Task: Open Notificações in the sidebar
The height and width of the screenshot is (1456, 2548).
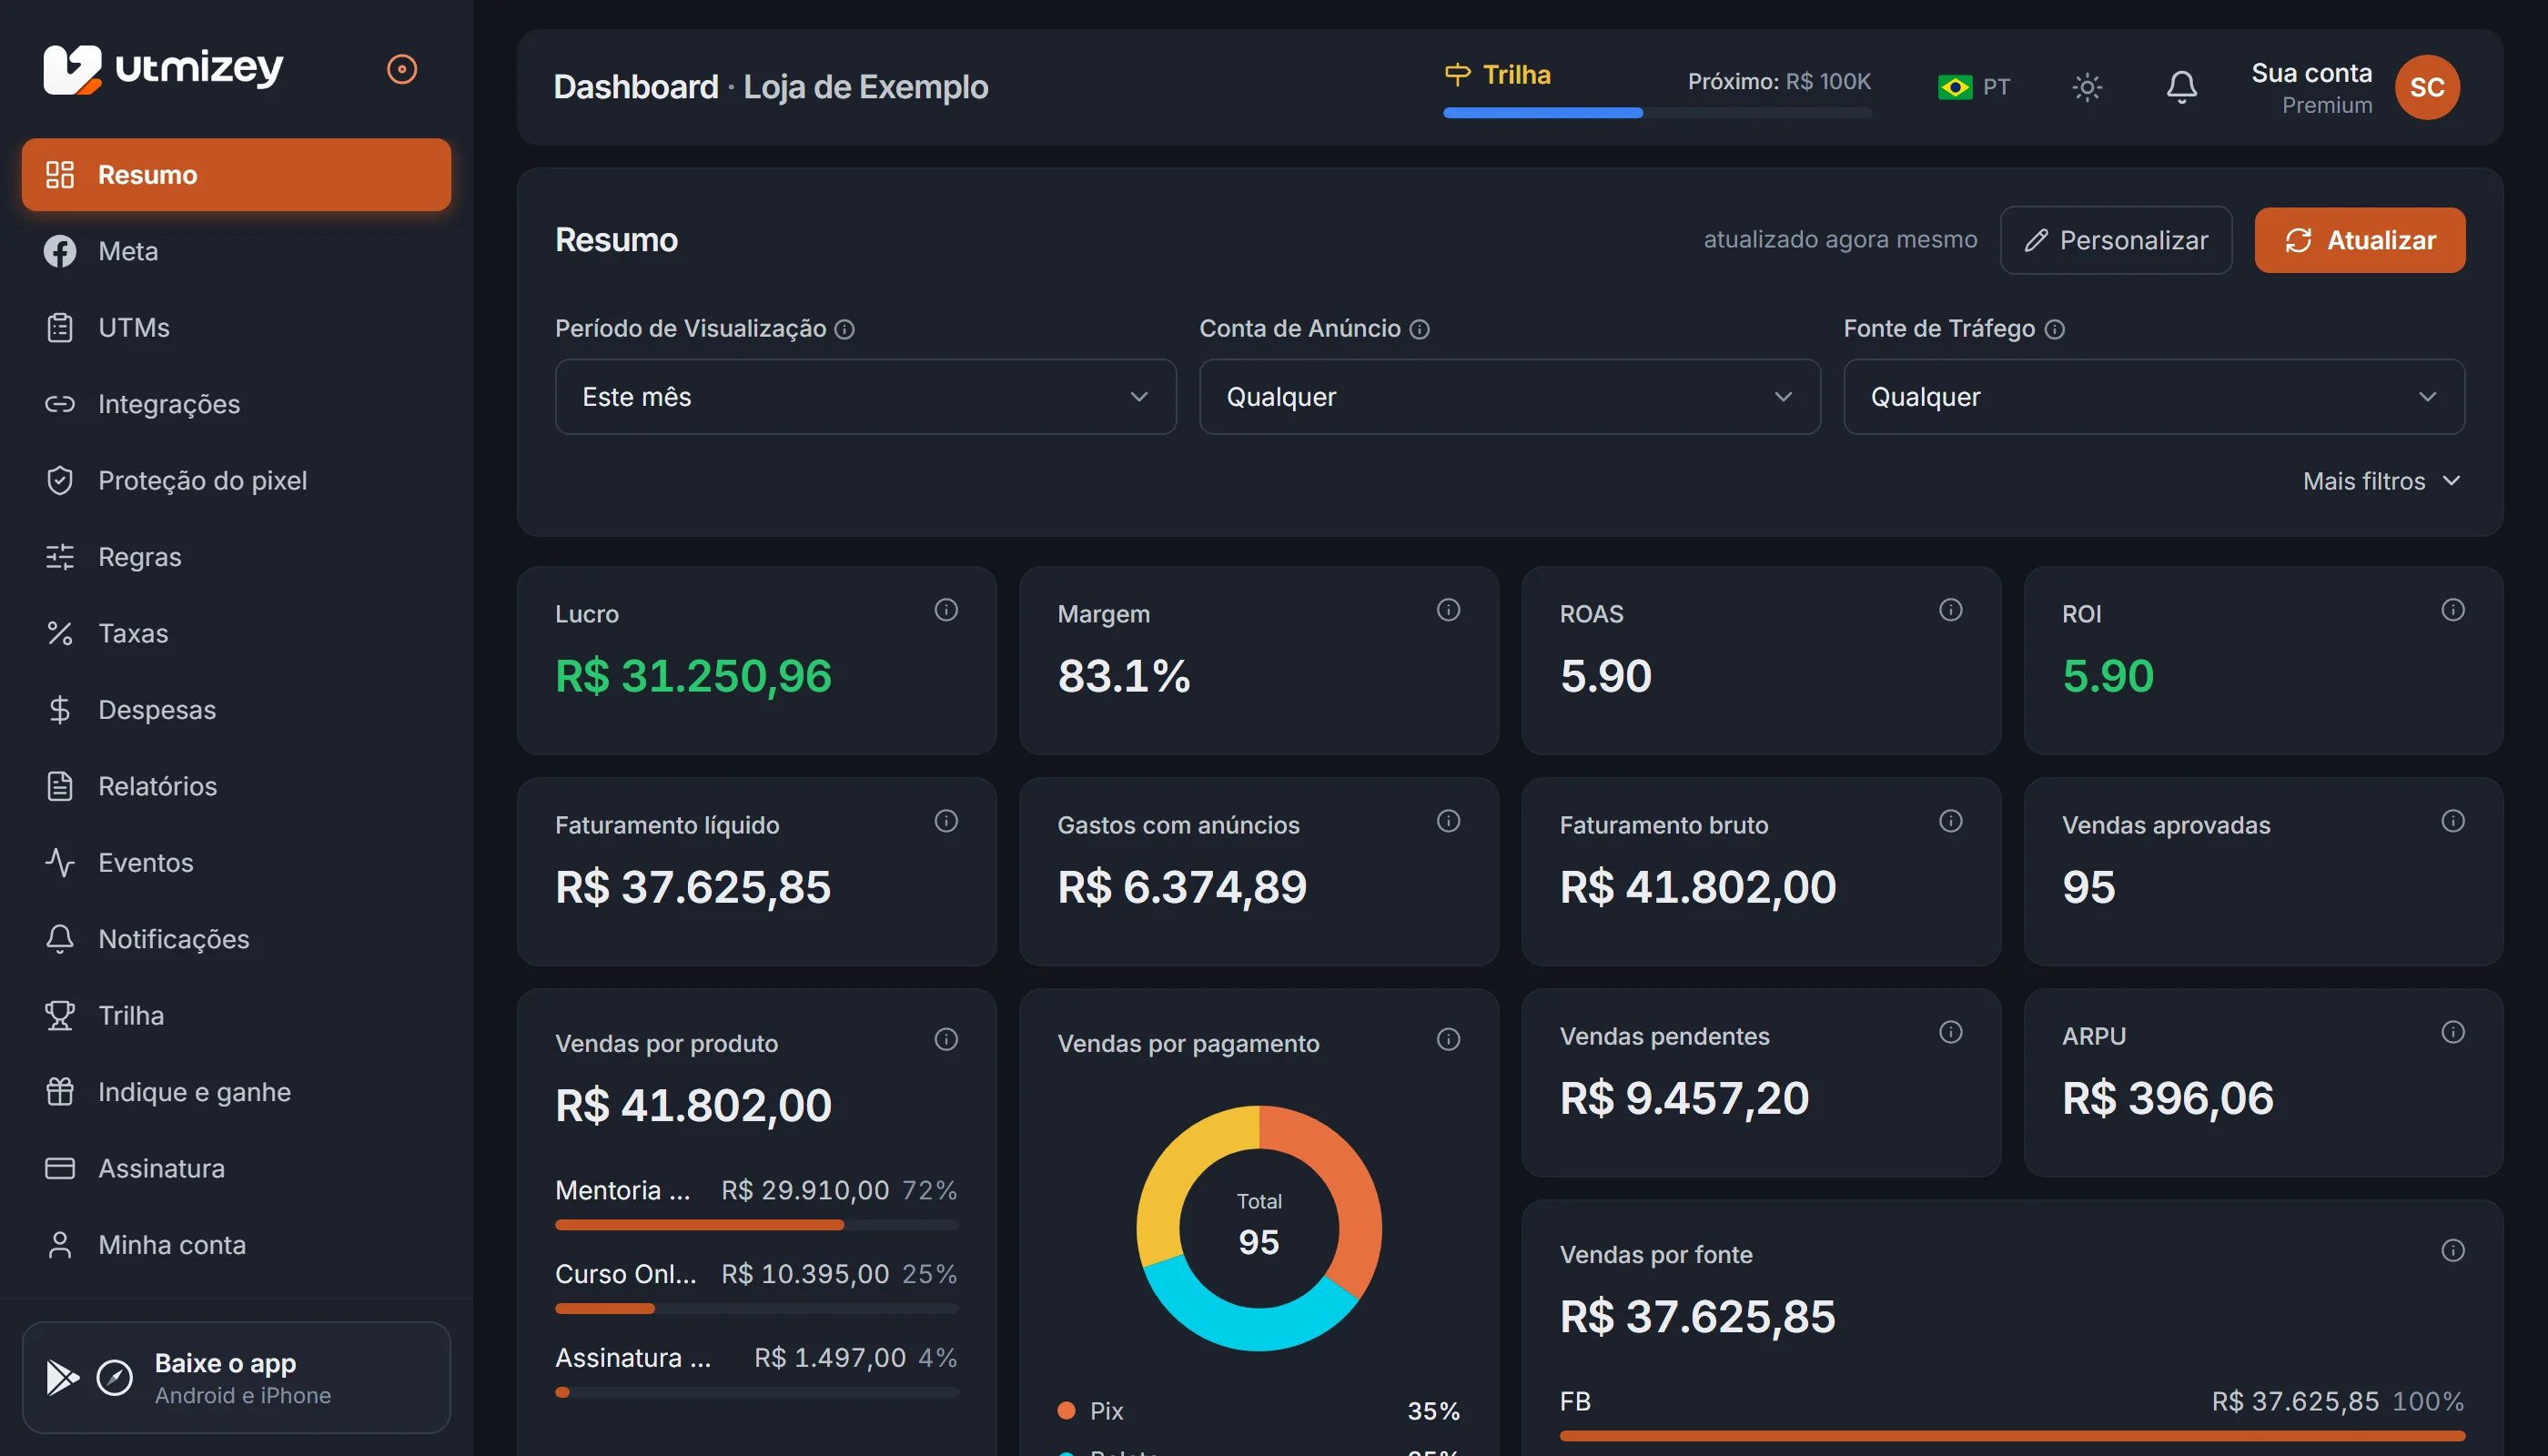Action: (x=236, y=939)
